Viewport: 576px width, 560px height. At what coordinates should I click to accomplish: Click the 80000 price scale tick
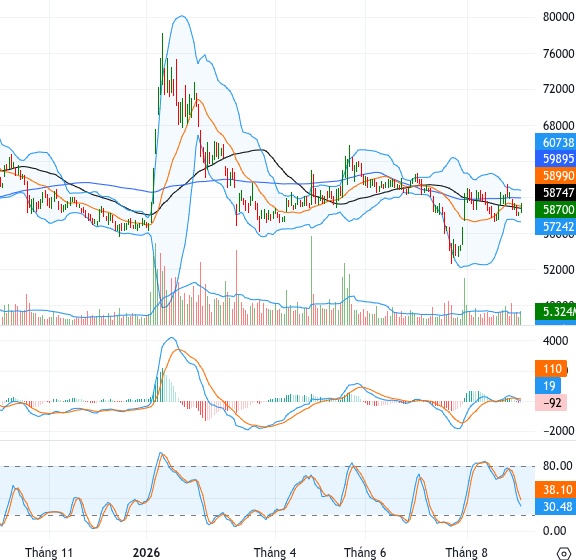pos(558,17)
